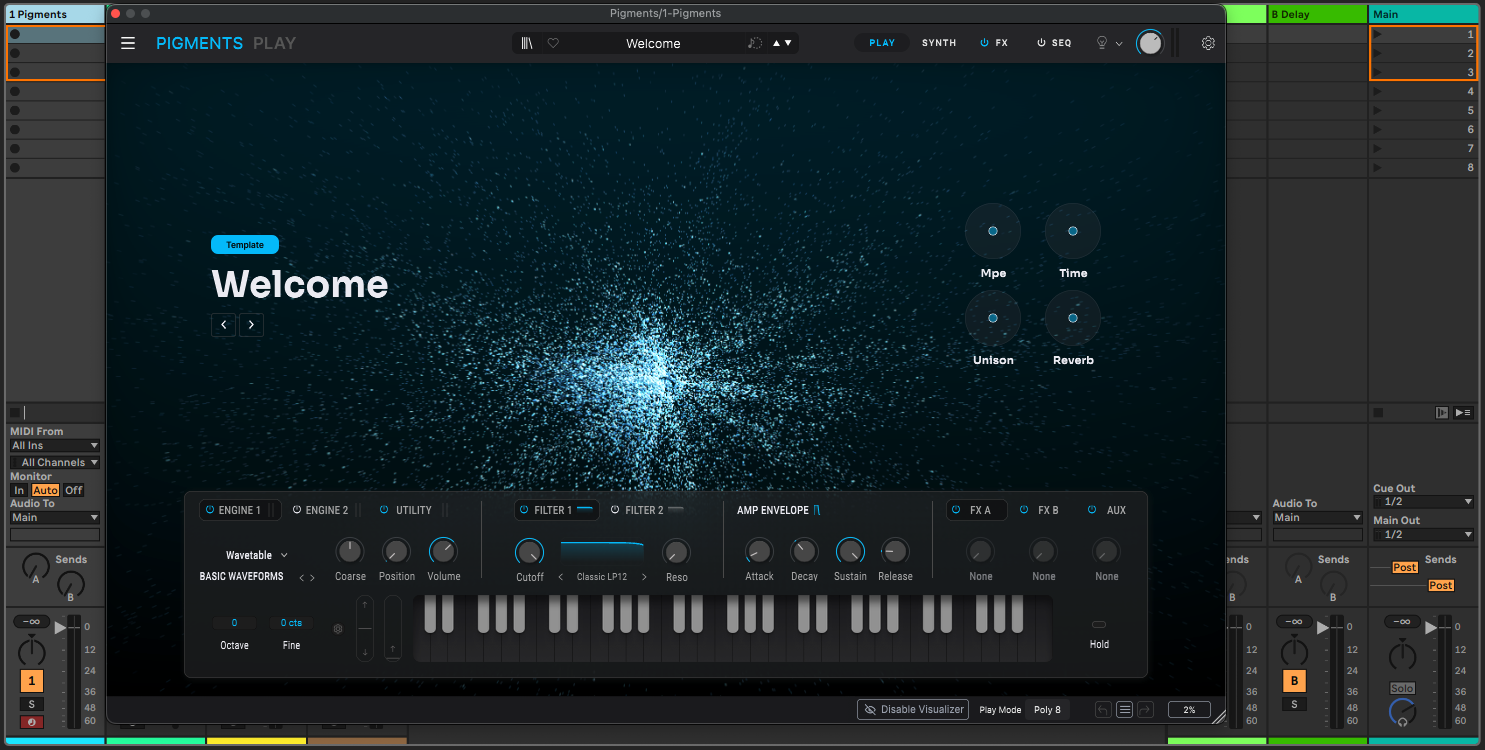The width and height of the screenshot is (1485, 750).
Task: Click track 1 arm record button in Ableton
Action: [x=31, y=722]
